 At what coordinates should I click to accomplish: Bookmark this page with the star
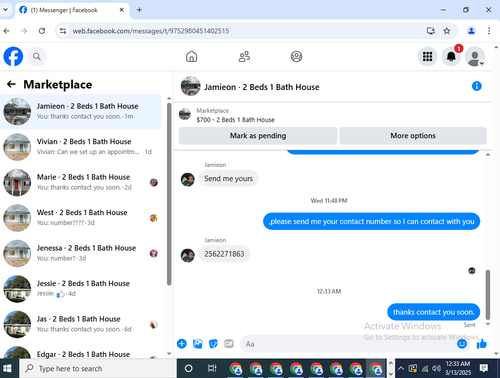447,31
